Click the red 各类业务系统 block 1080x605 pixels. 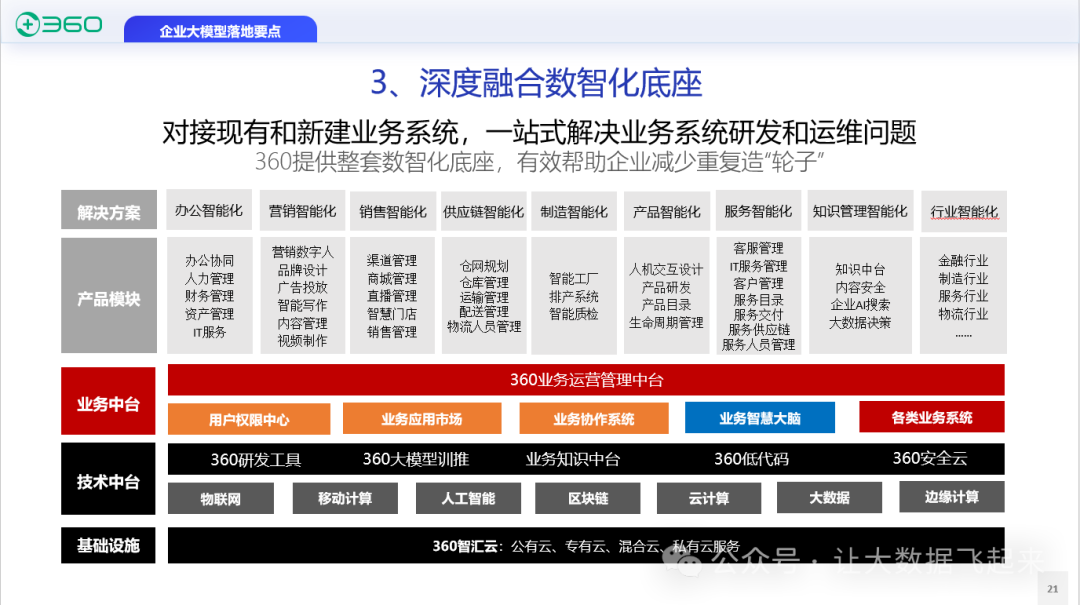click(x=932, y=417)
